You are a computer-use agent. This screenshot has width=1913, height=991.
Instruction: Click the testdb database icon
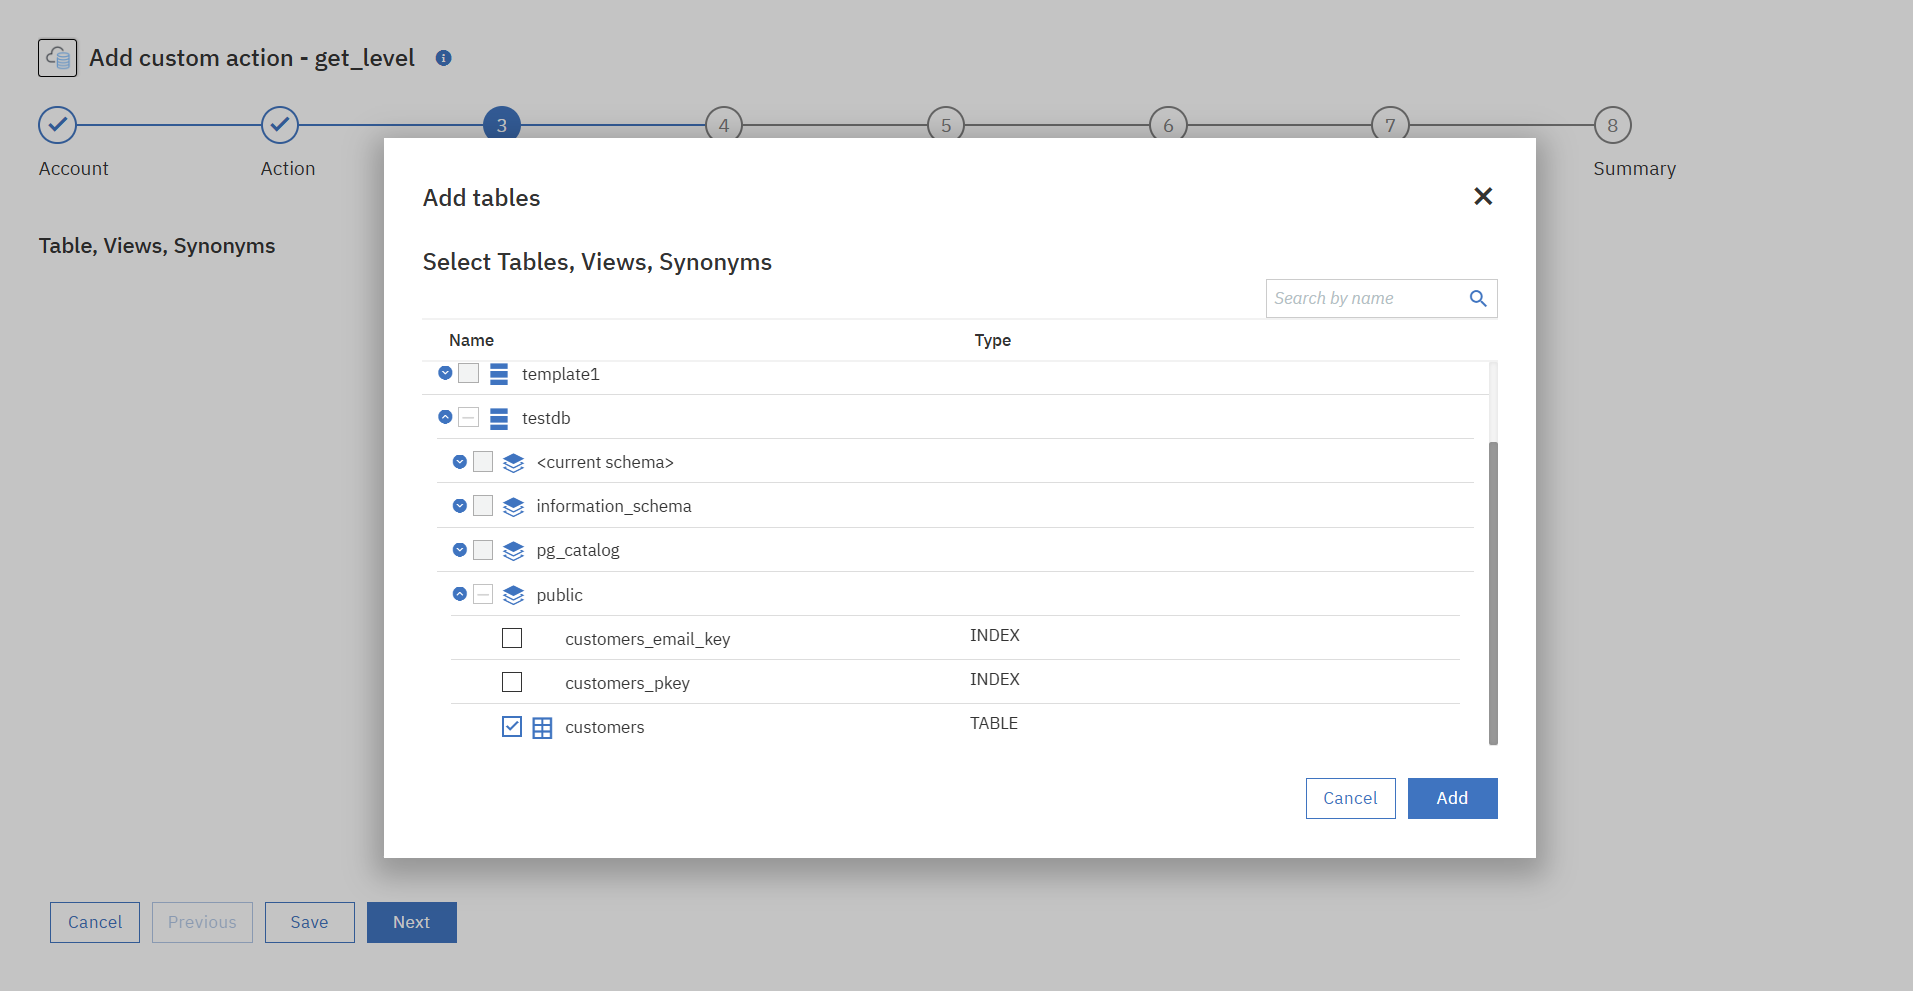pos(499,418)
